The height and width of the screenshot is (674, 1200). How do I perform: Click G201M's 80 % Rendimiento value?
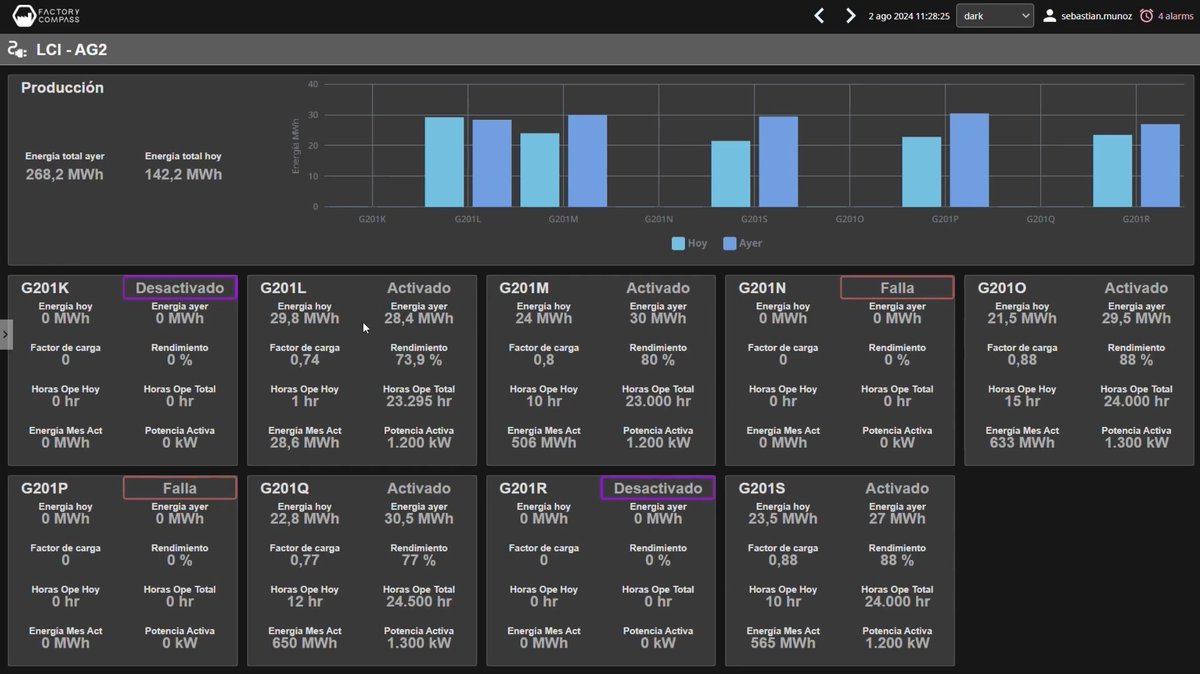tap(657, 360)
